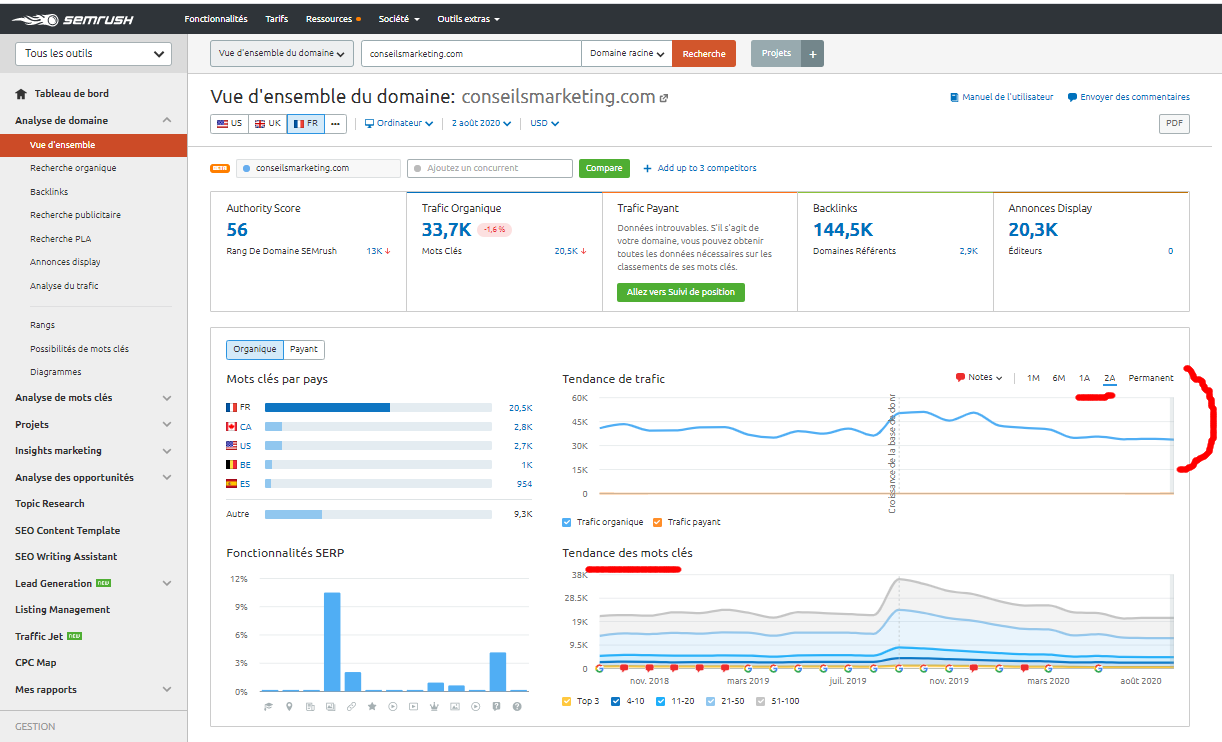Select the 6M time range tab
Image resolution: width=1222 pixels, height=742 pixels.
coord(1059,378)
